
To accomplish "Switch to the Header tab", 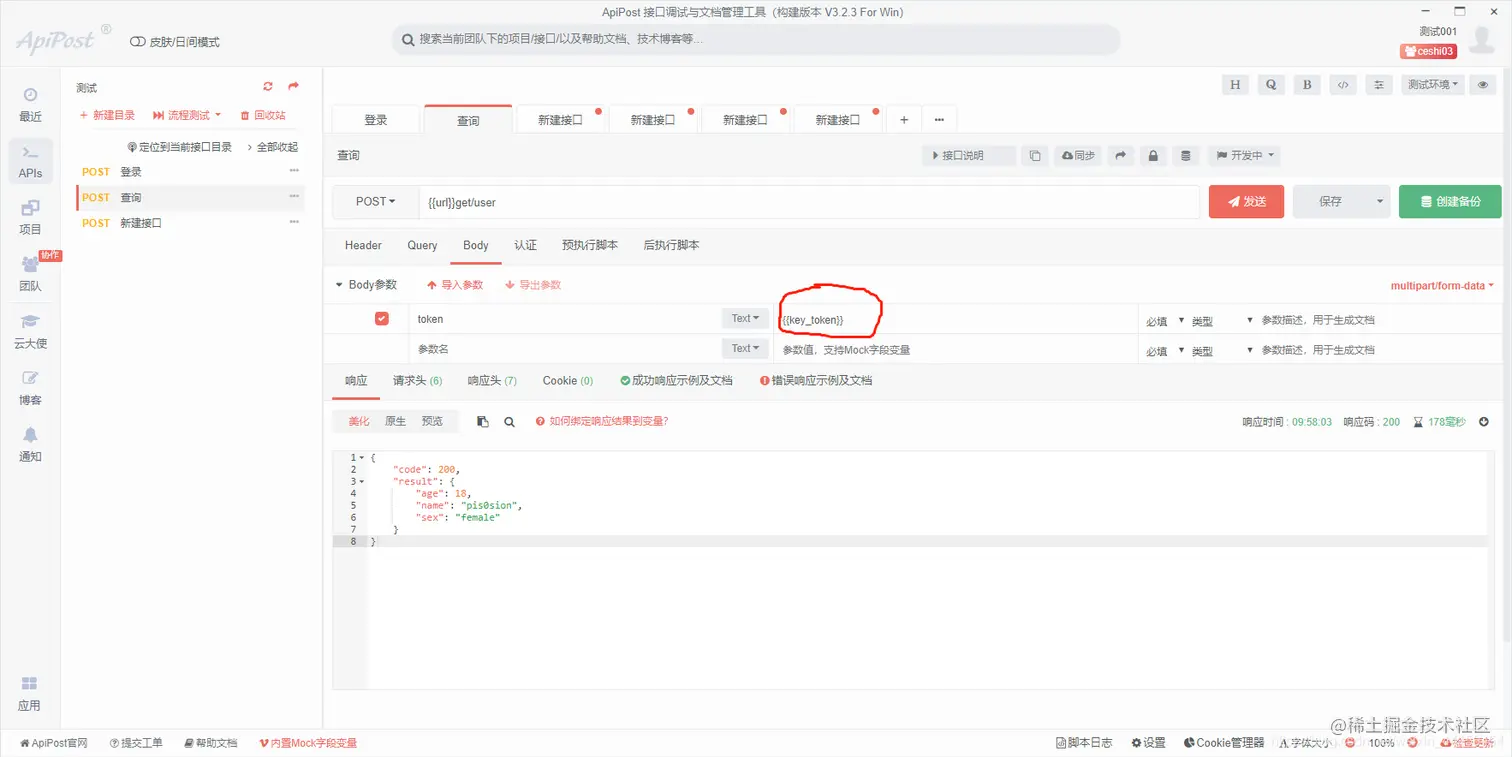I will 363,245.
